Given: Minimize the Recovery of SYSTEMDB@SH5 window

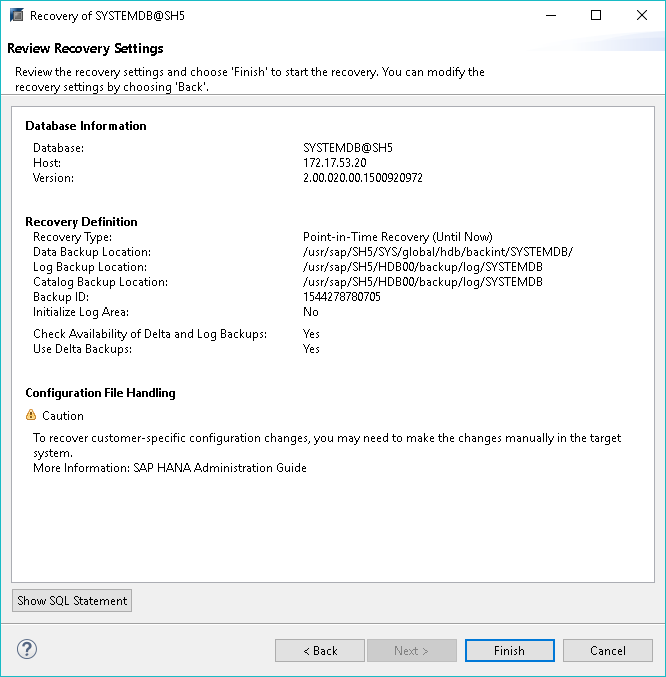Looking at the screenshot, I should (551, 16).
